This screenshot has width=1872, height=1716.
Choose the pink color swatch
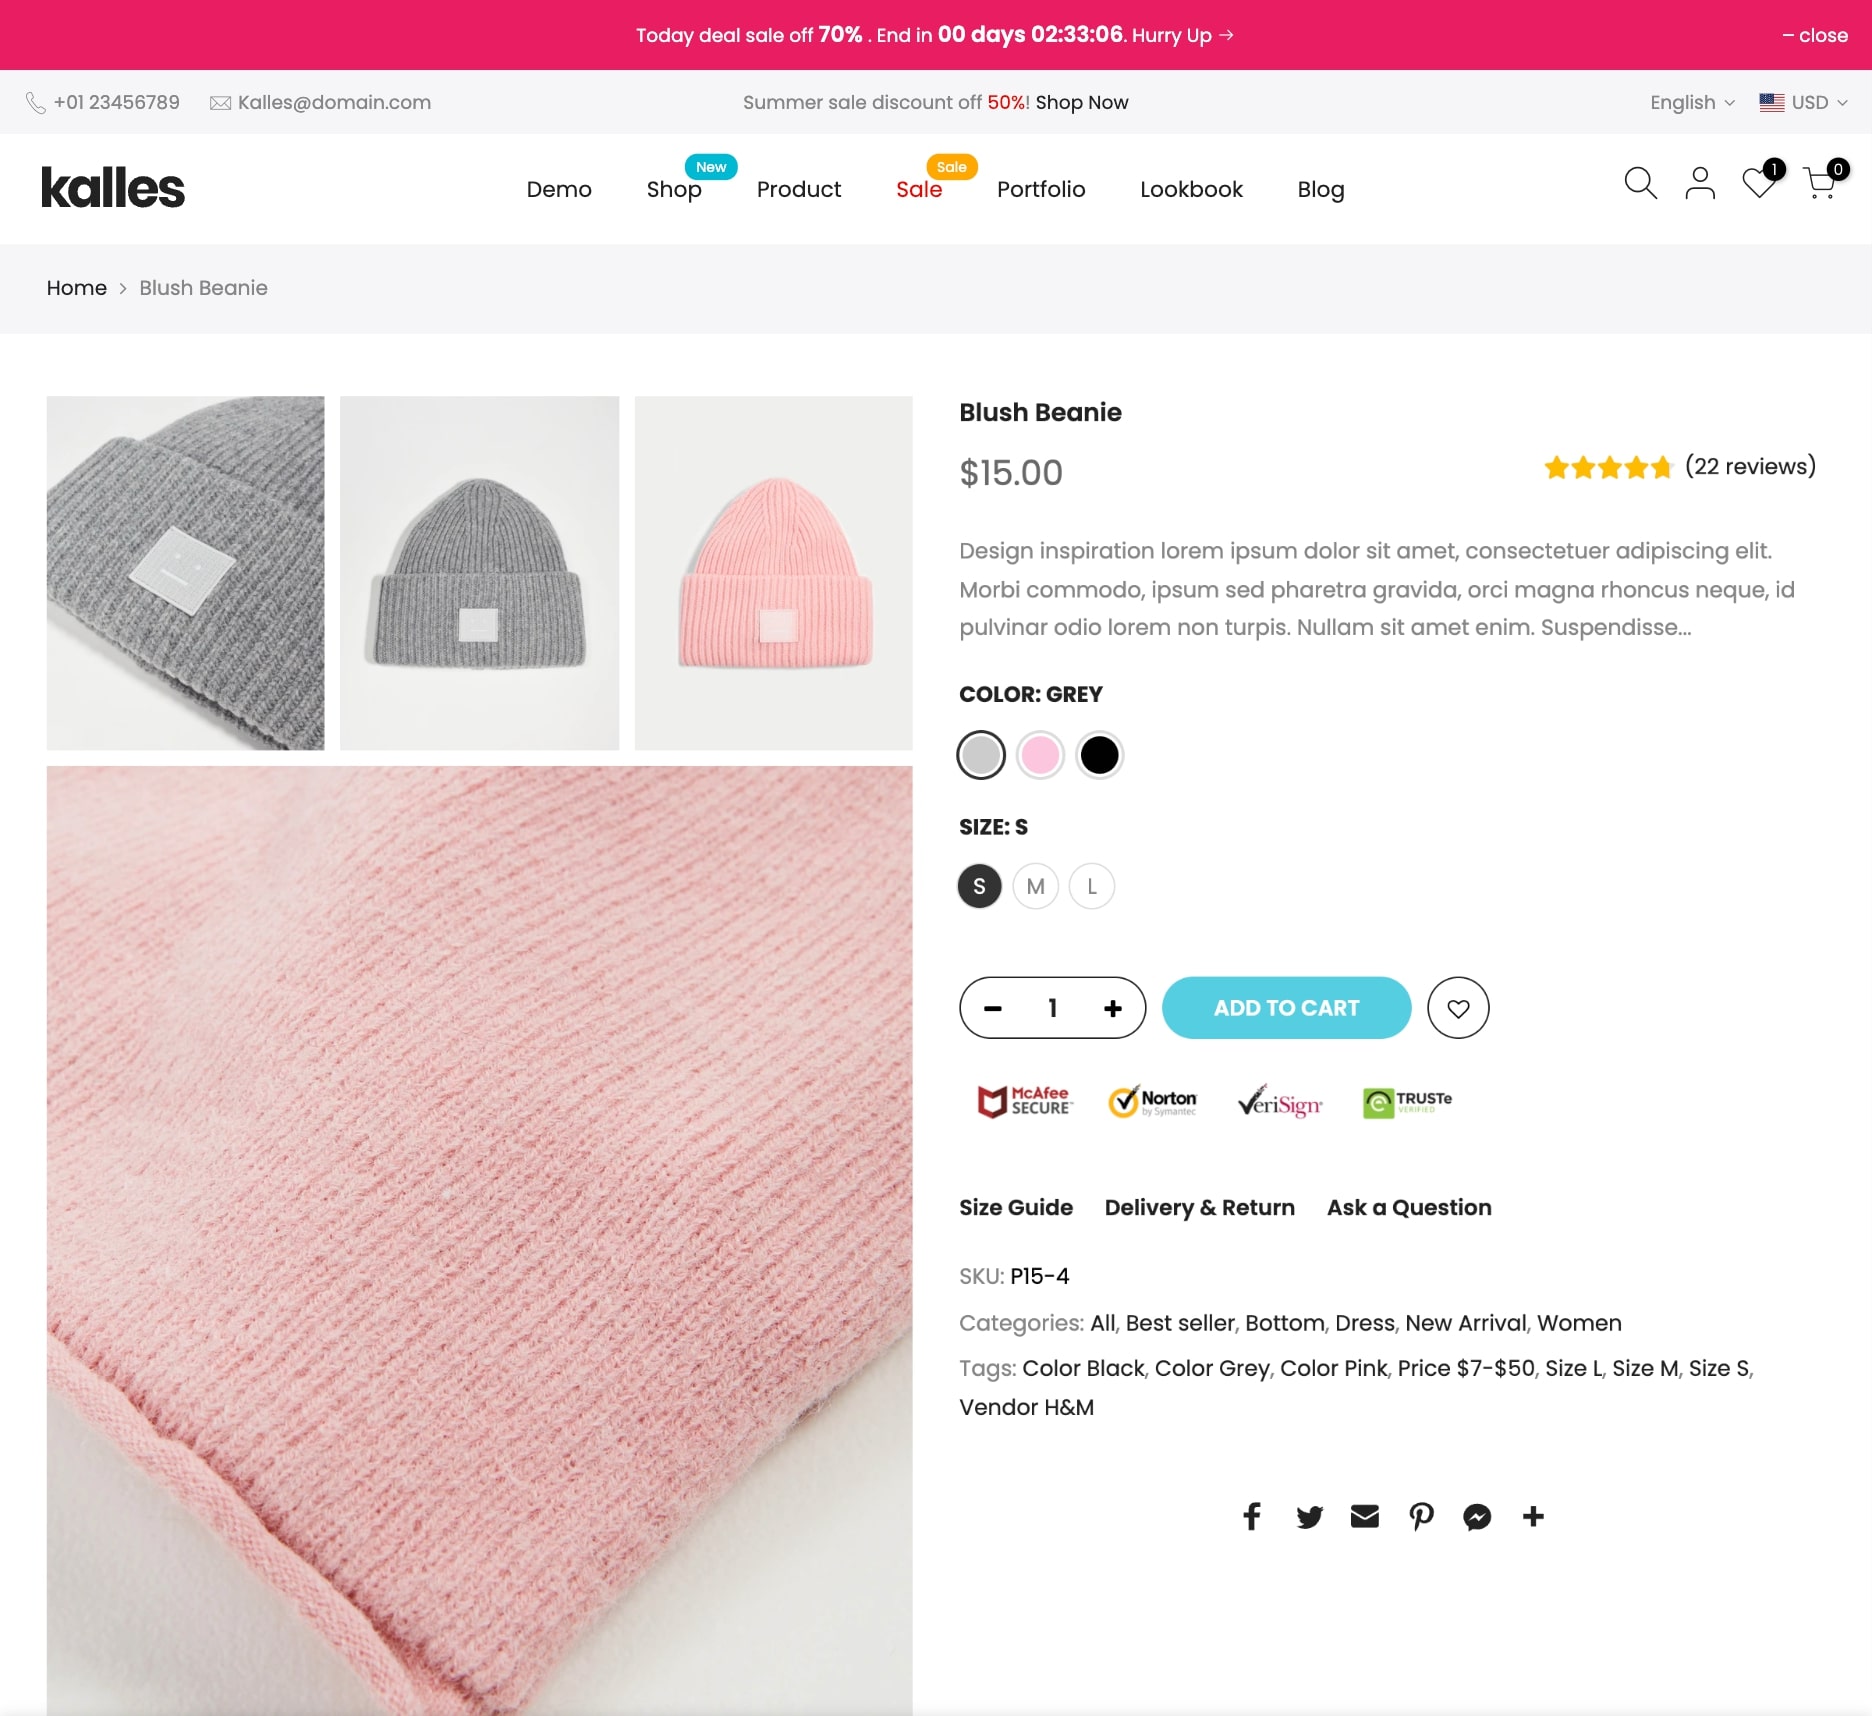tap(1040, 755)
